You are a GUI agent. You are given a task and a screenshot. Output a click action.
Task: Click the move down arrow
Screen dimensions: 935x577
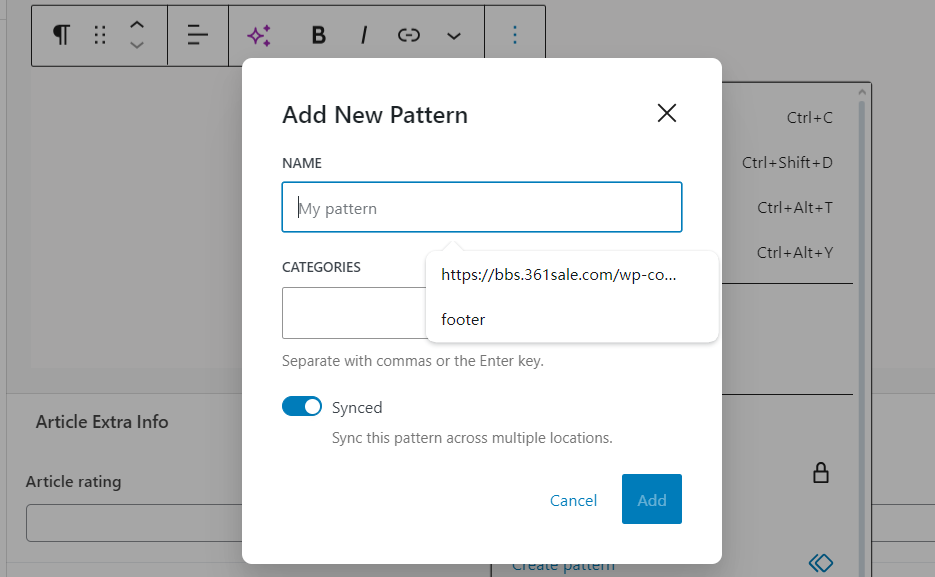click(137, 45)
